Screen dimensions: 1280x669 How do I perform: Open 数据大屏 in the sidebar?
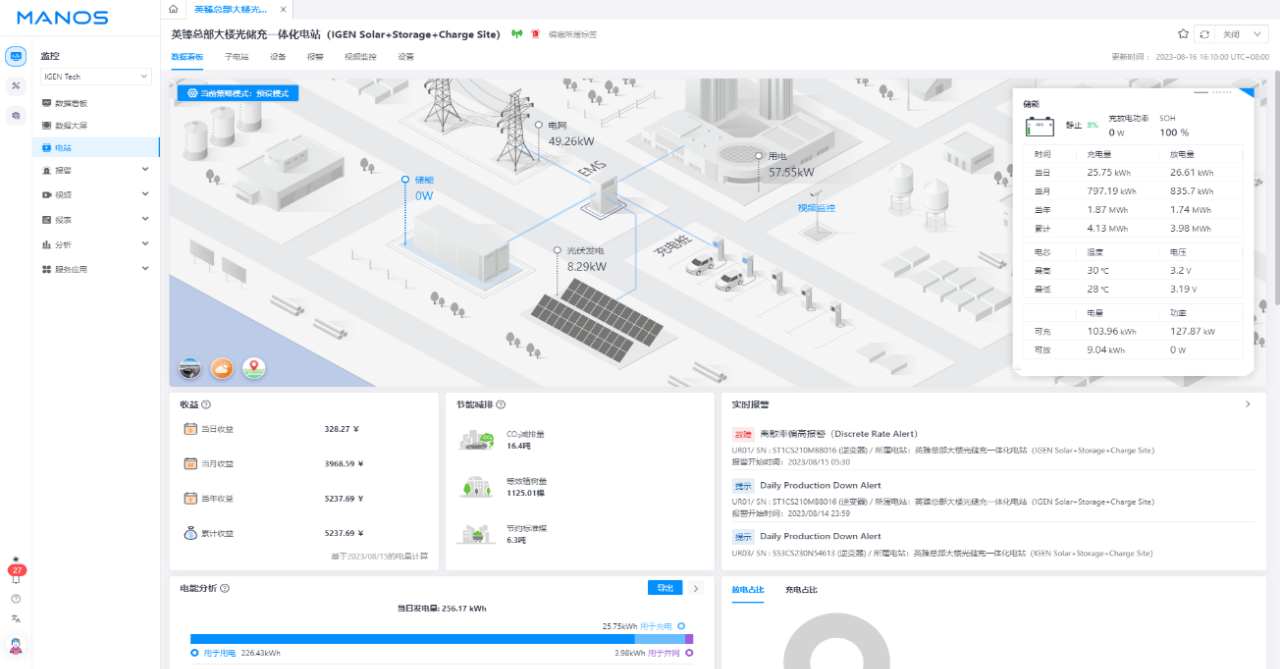[71, 125]
